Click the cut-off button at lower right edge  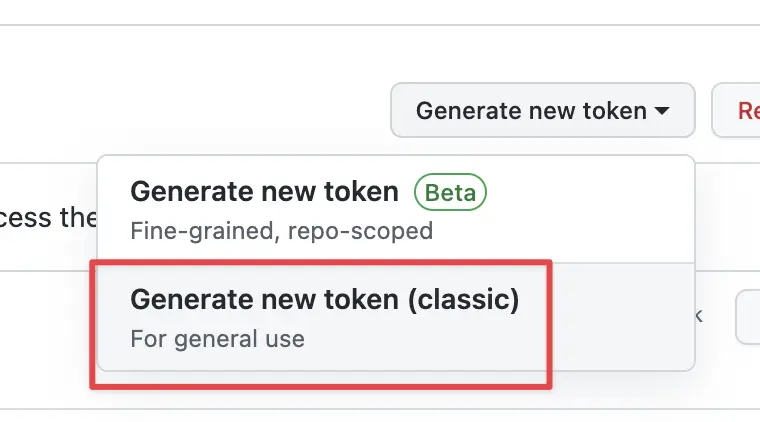(x=748, y=317)
